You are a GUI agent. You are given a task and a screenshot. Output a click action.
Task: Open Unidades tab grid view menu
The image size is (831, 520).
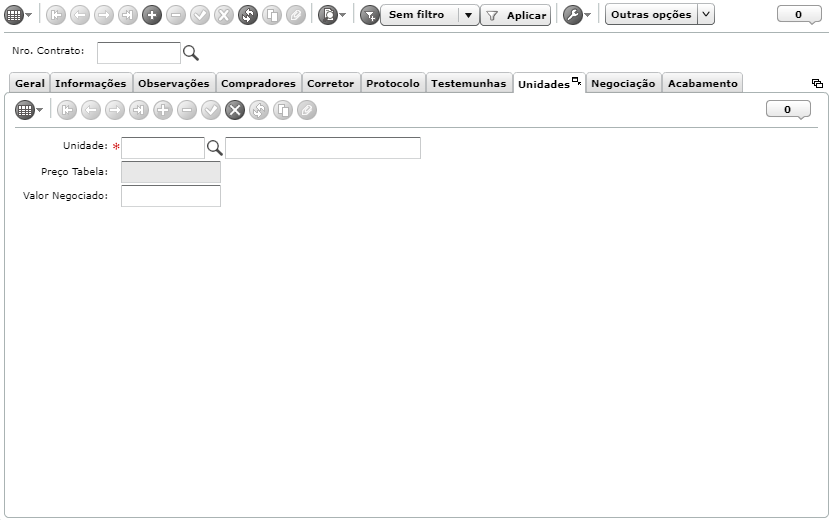(29, 110)
